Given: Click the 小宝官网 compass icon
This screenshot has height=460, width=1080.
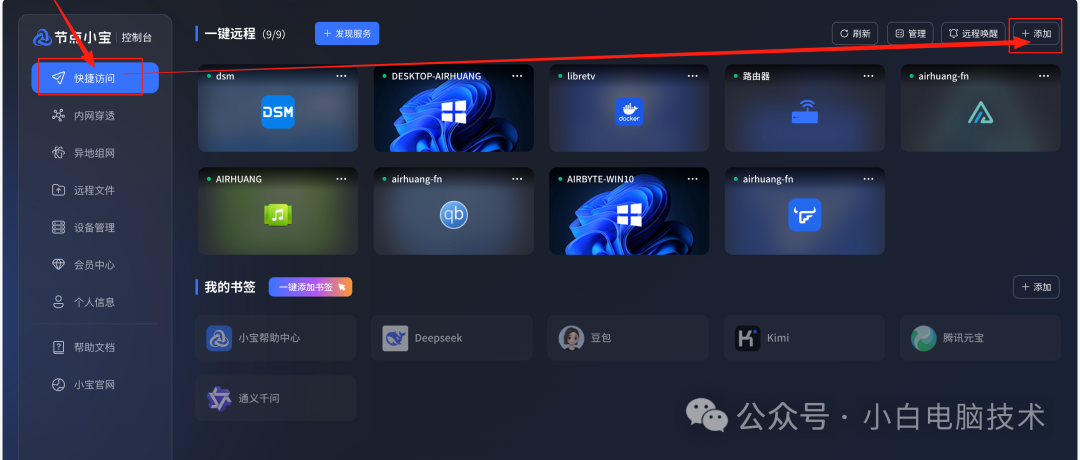Looking at the screenshot, I should pos(59,385).
